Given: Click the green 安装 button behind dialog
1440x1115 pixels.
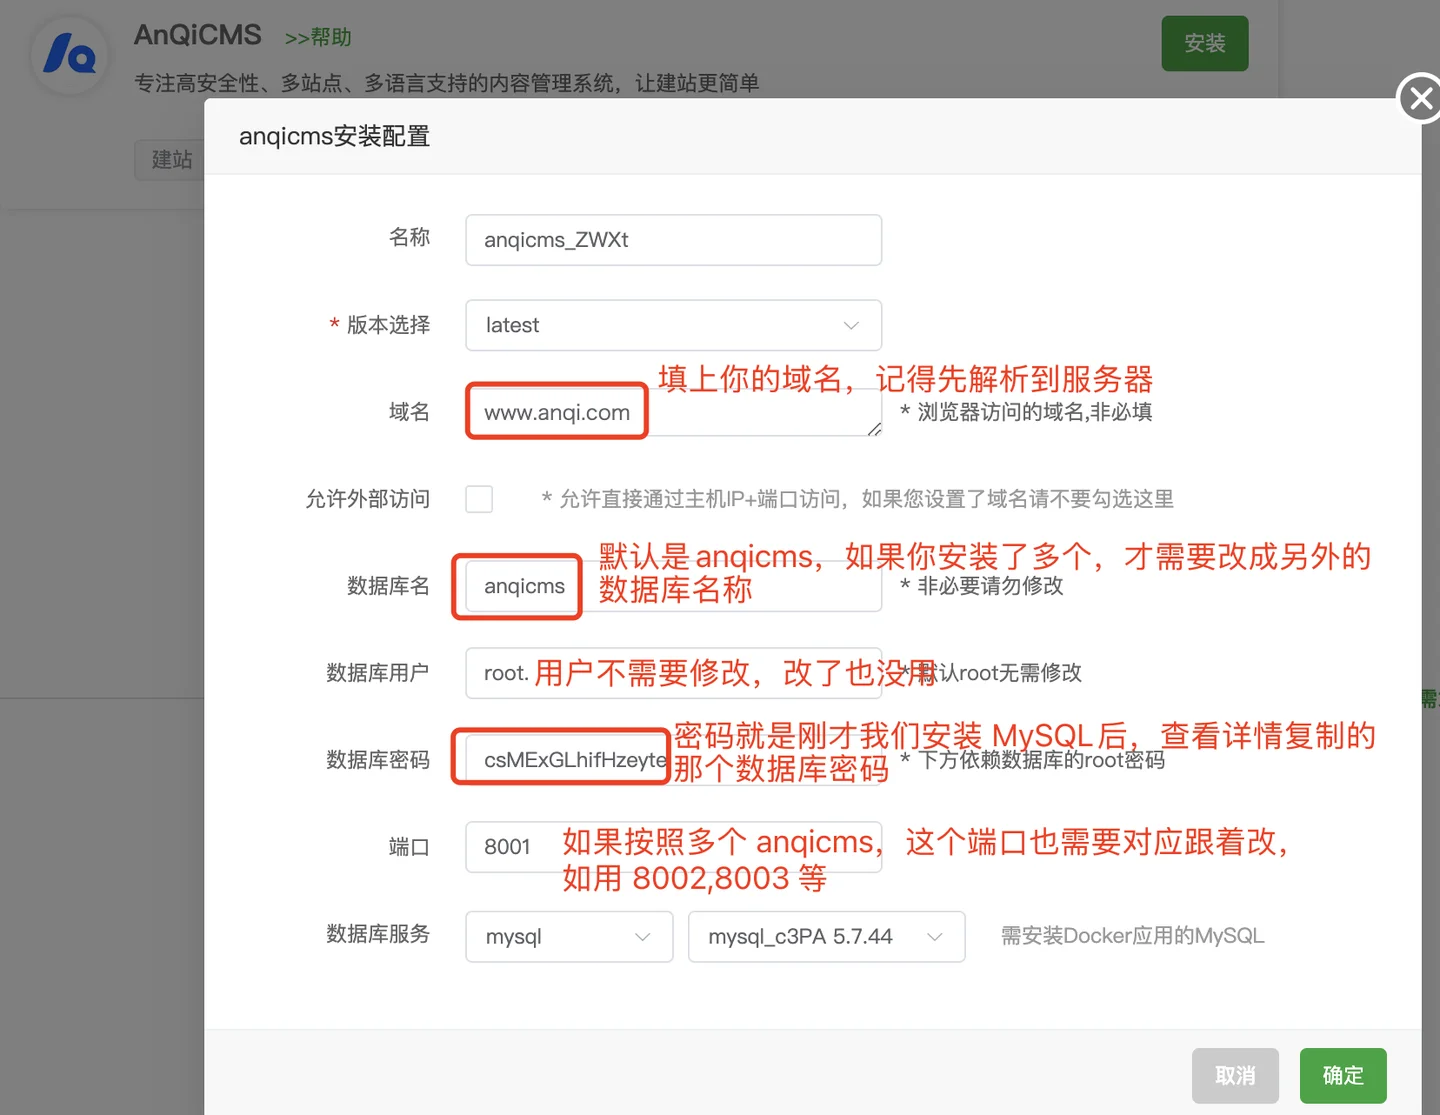Looking at the screenshot, I should [x=1205, y=43].
